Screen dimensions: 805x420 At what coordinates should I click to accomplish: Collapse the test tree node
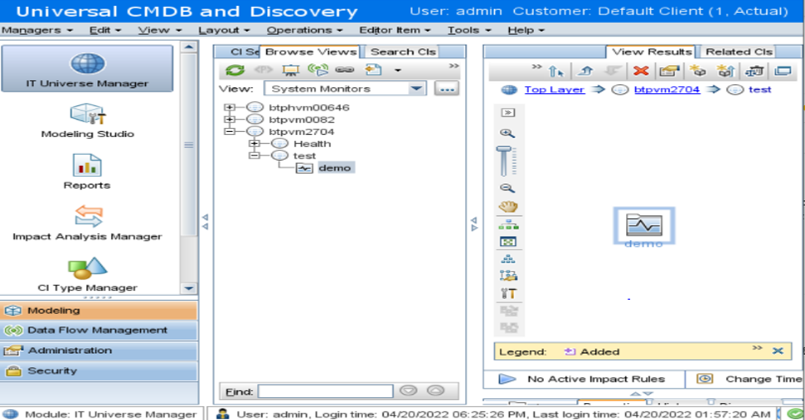[x=254, y=156]
